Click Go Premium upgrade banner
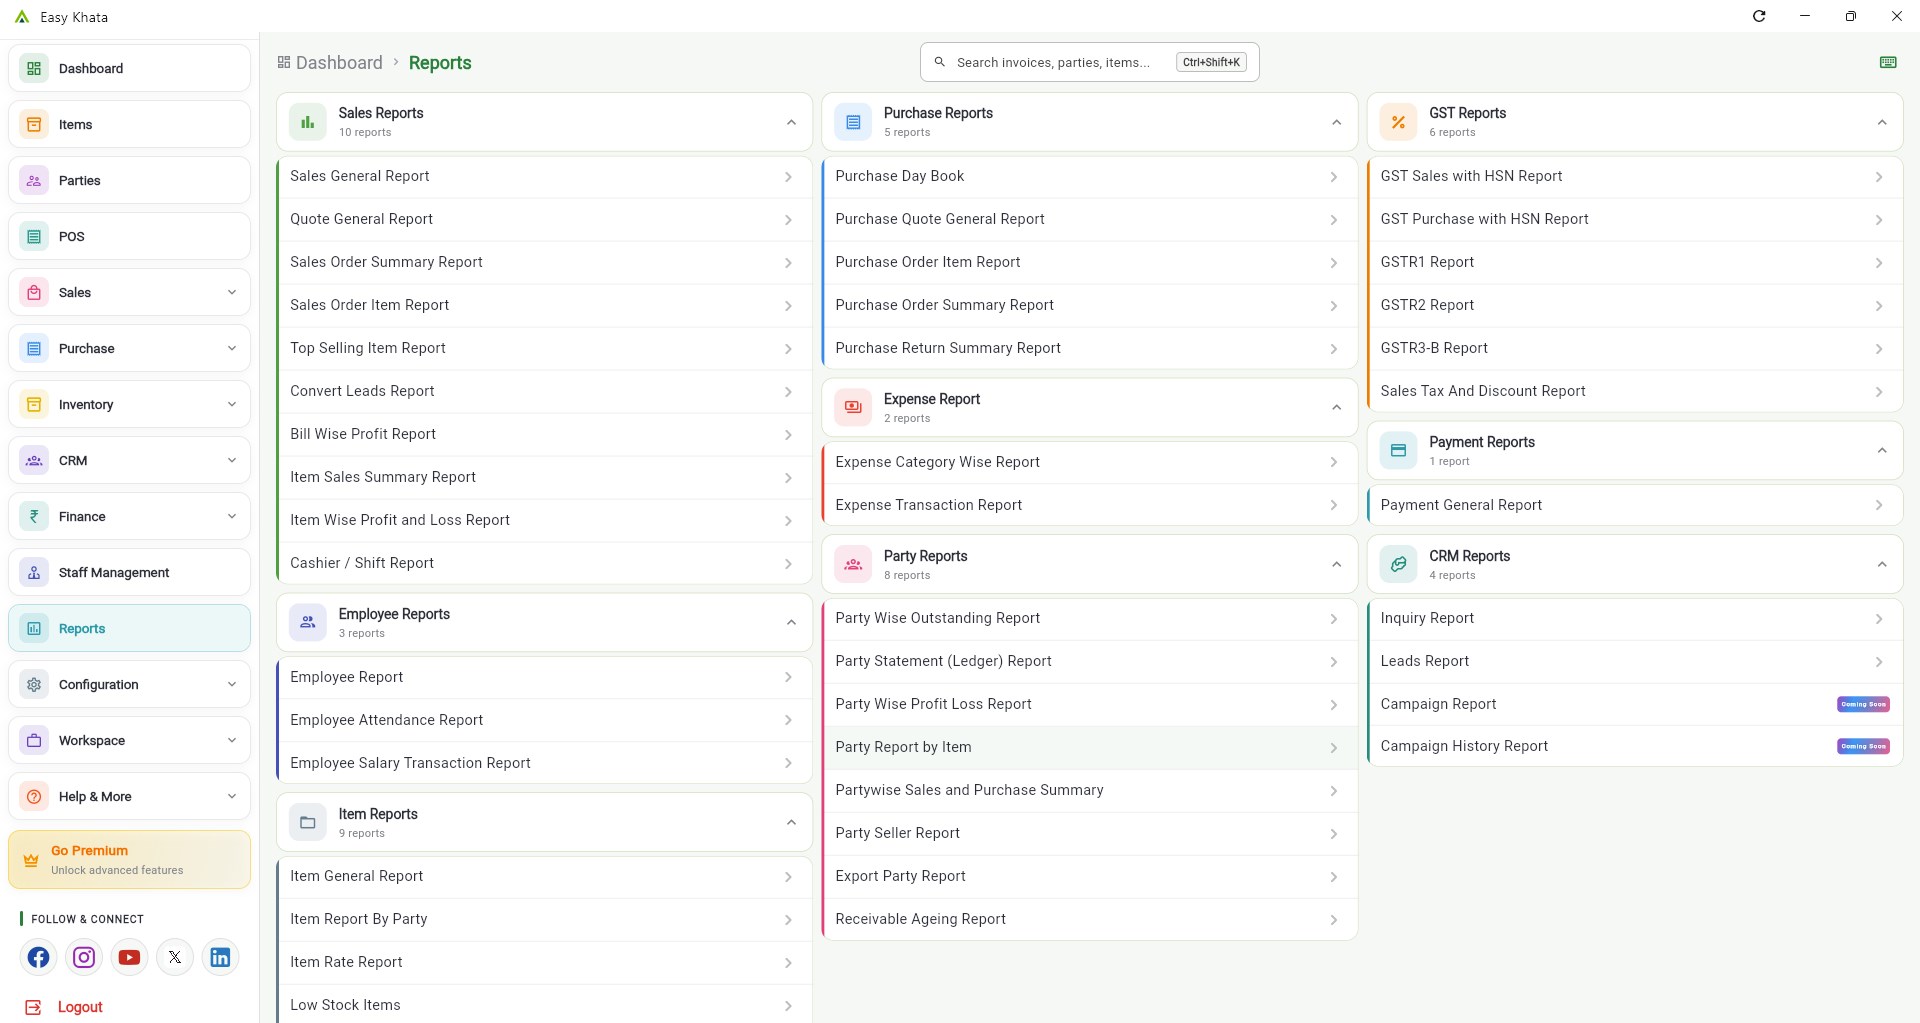Image resolution: width=1920 pixels, height=1023 pixels. click(x=129, y=860)
